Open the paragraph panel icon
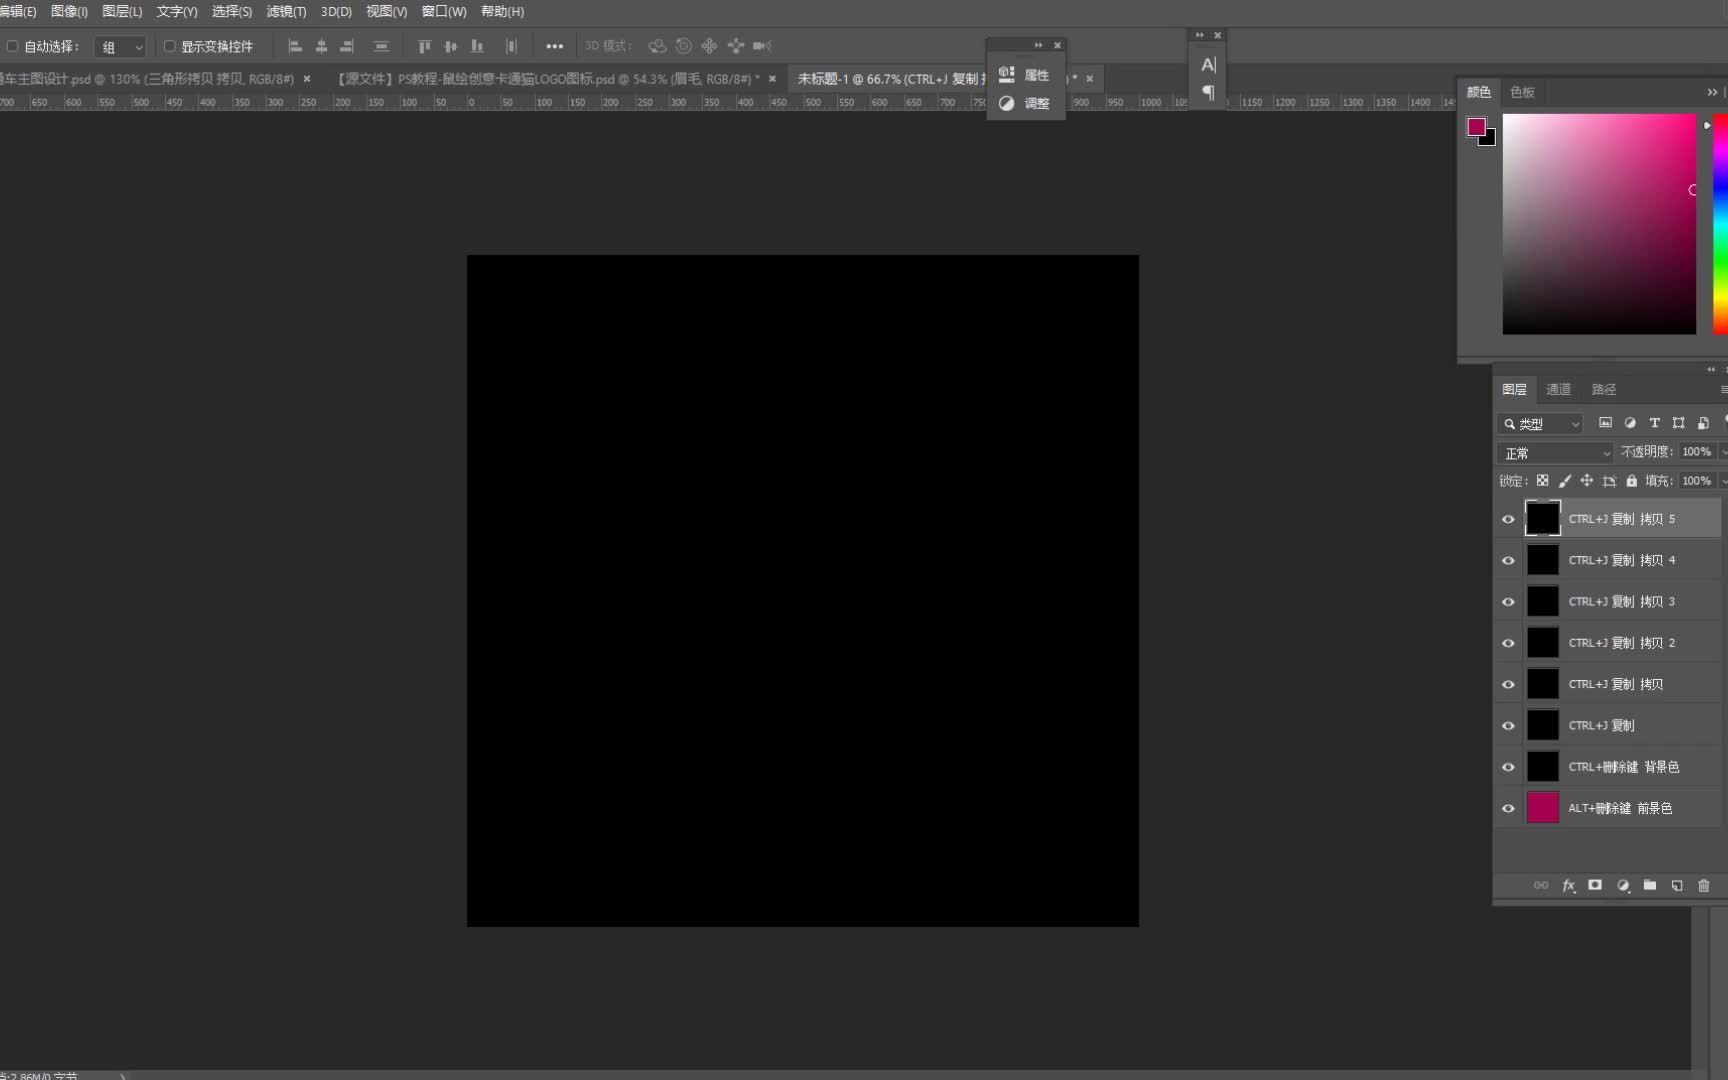 pyautogui.click(x=1208, y=92)
